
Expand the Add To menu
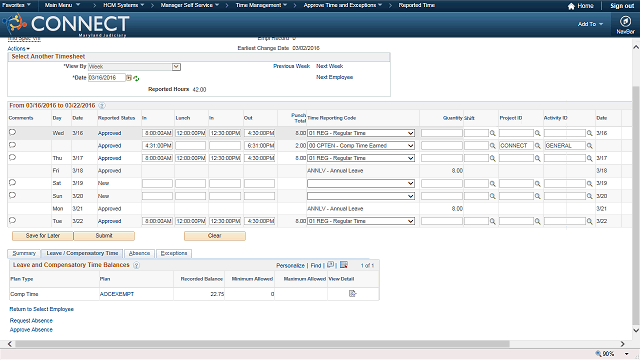pos(590,24)
